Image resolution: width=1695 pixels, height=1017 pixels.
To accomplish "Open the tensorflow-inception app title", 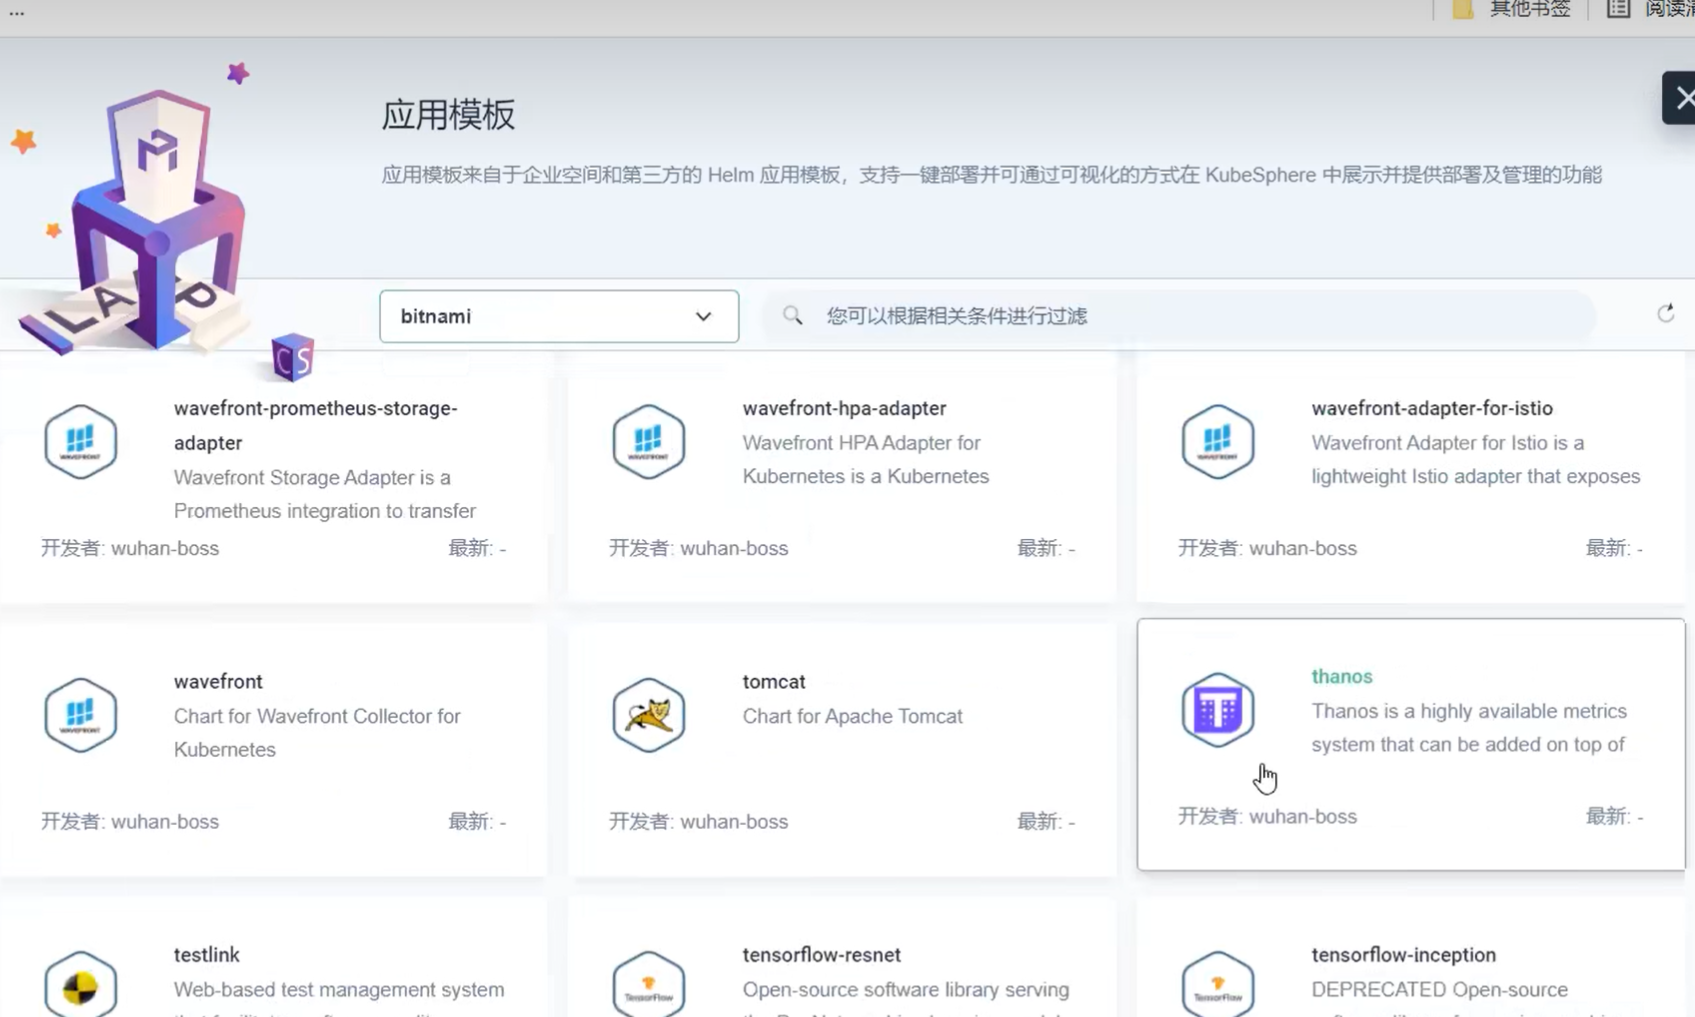I will [1404, 954].
